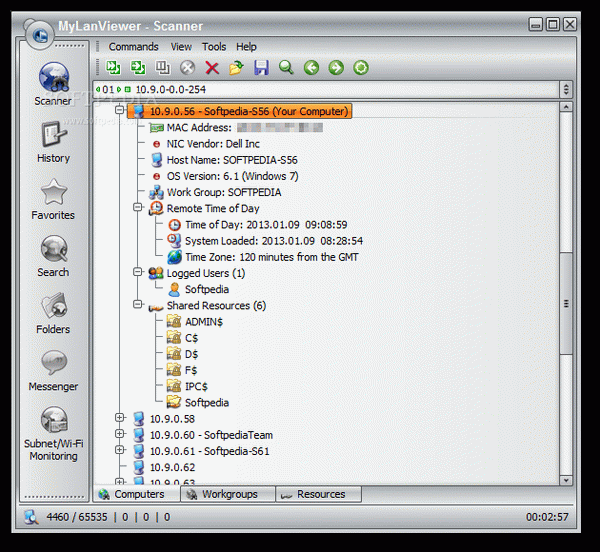Screen dimensions: 600x552
Task: Select the Time of Day 09:08:59 row
Action: [x=258, y=225]
